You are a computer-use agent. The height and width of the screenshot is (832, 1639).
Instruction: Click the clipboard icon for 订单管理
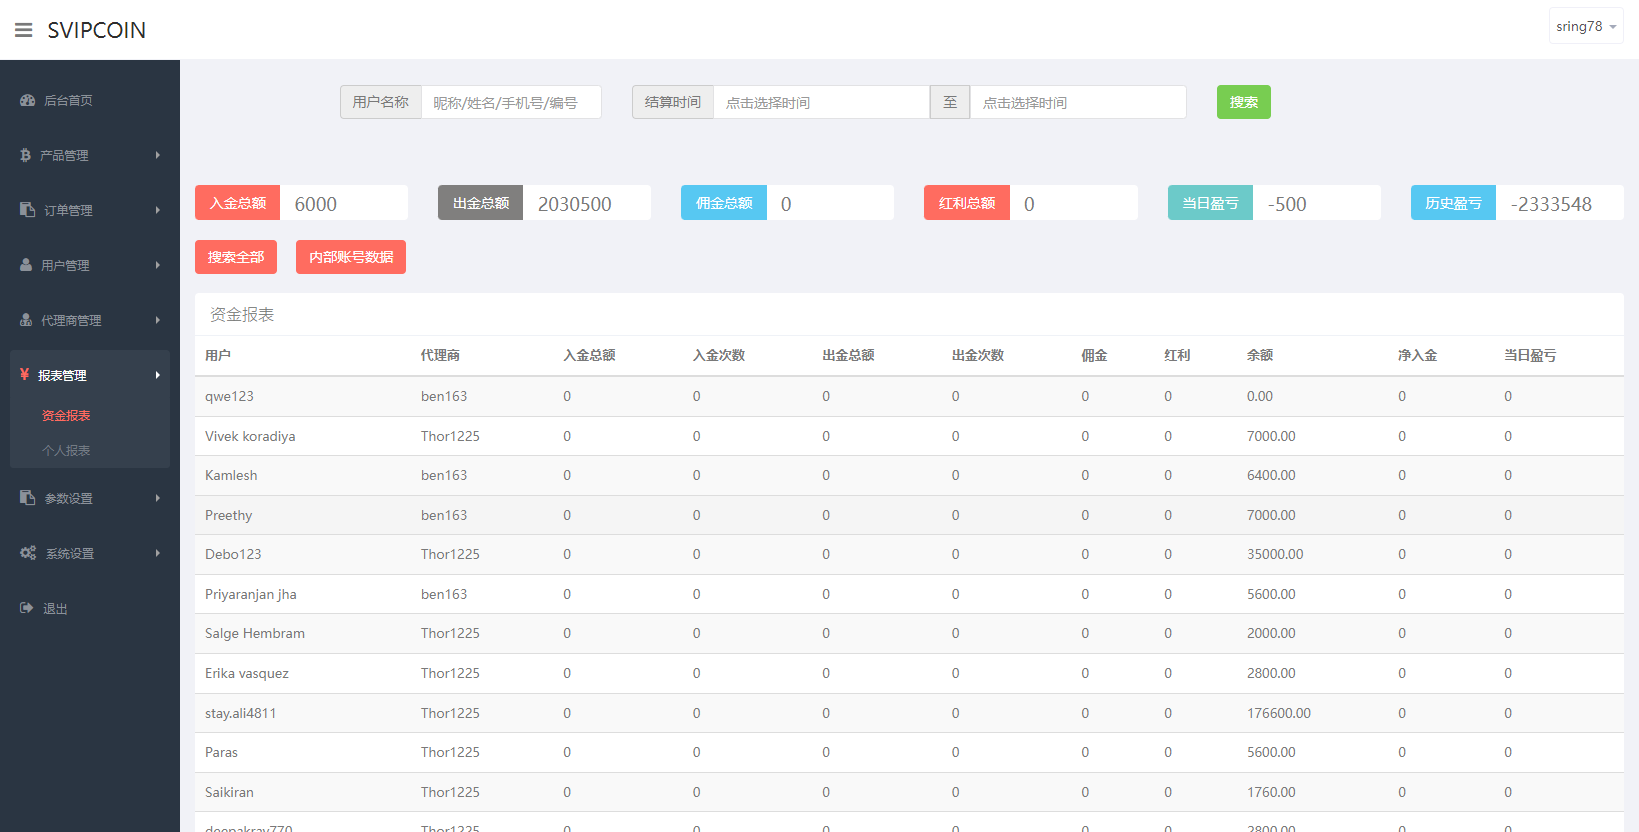pos(27,210)
